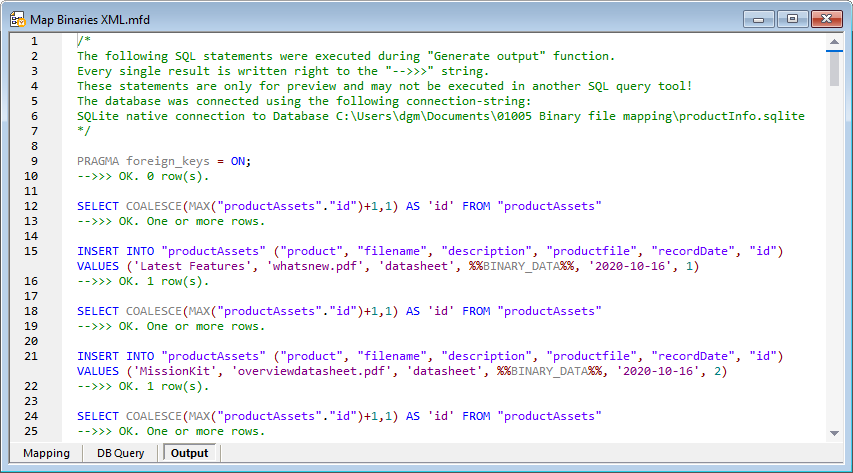Click line number 1 in the gutter
Viewport: 853px width, 473px height.
tap(34, 41)
